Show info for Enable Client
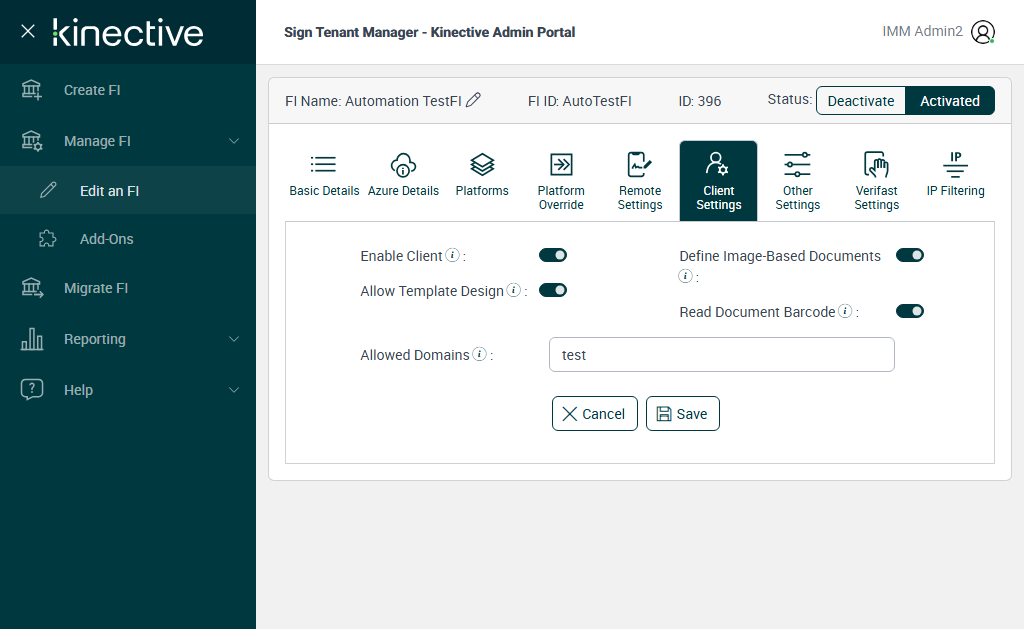Viewport: 1024px width, 629px height. point(452,255)
